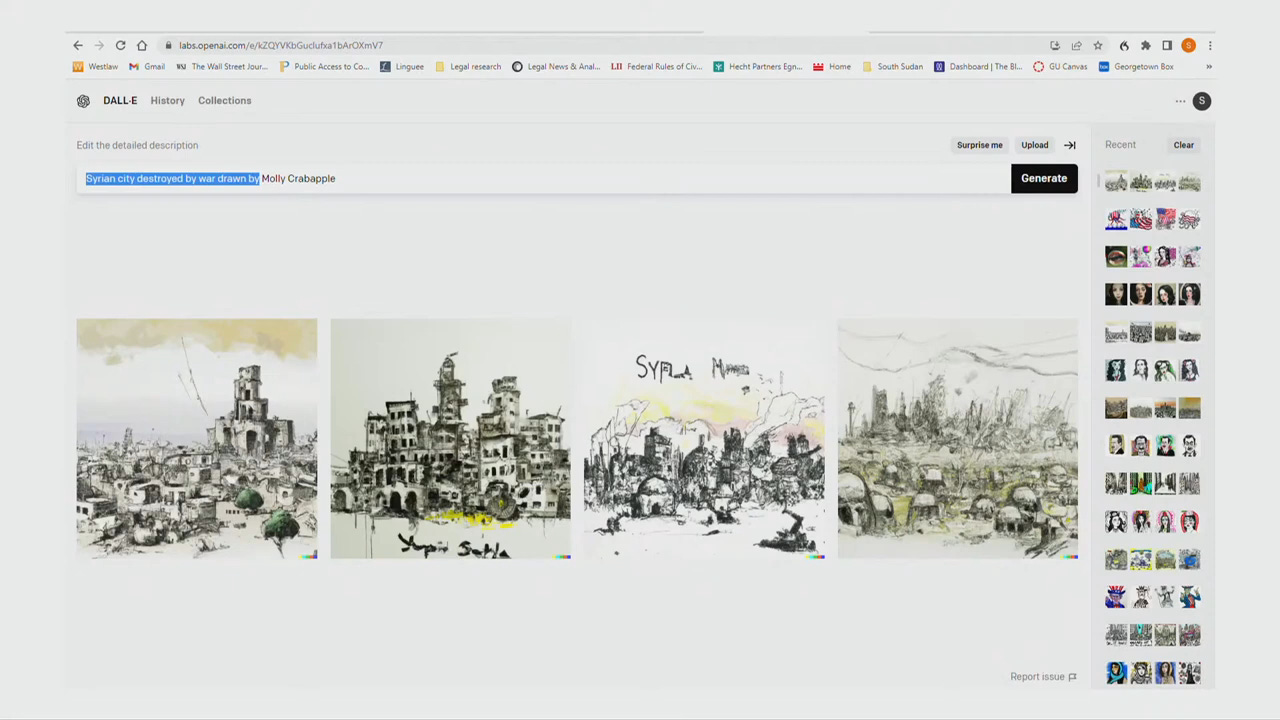Open the Georgetown Box bookmark

[x=1137, y=67]
